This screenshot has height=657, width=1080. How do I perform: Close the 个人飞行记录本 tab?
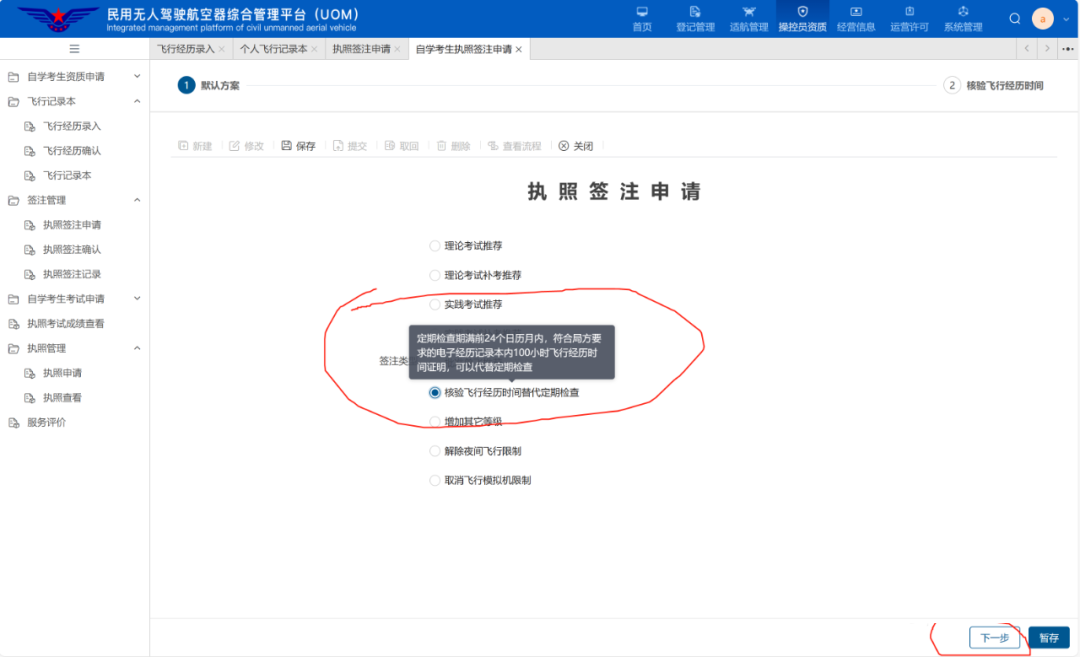pyautogui.click(x=314, y=50)
